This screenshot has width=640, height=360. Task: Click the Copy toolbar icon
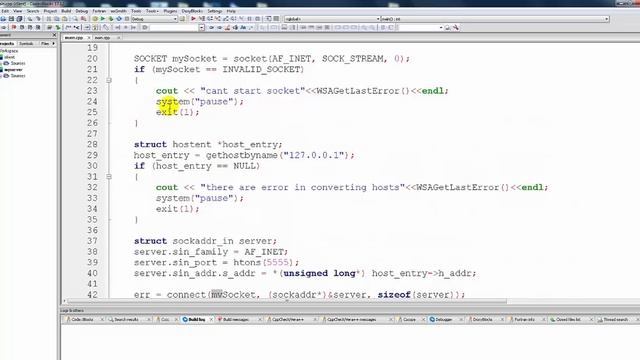pyautogui.click(x=57, y=19)
